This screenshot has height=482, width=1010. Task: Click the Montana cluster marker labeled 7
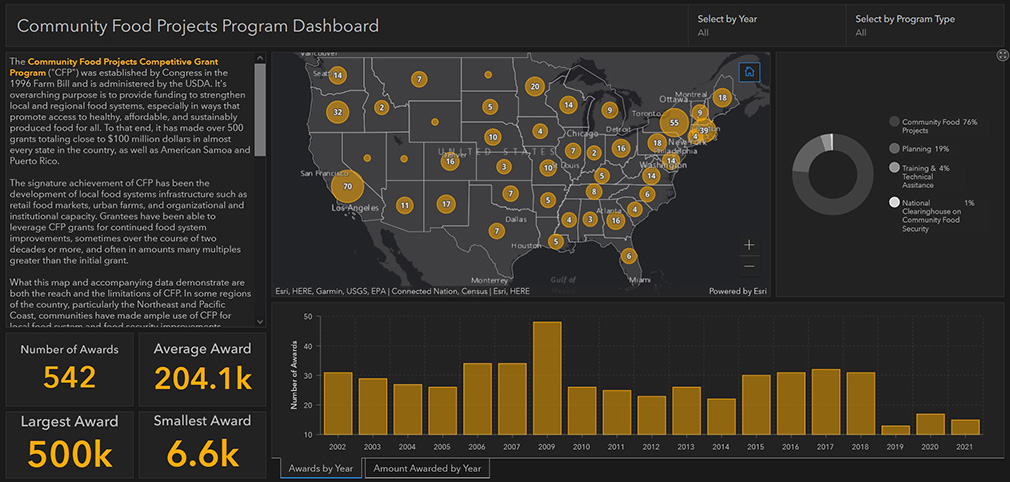coord(419,80)
